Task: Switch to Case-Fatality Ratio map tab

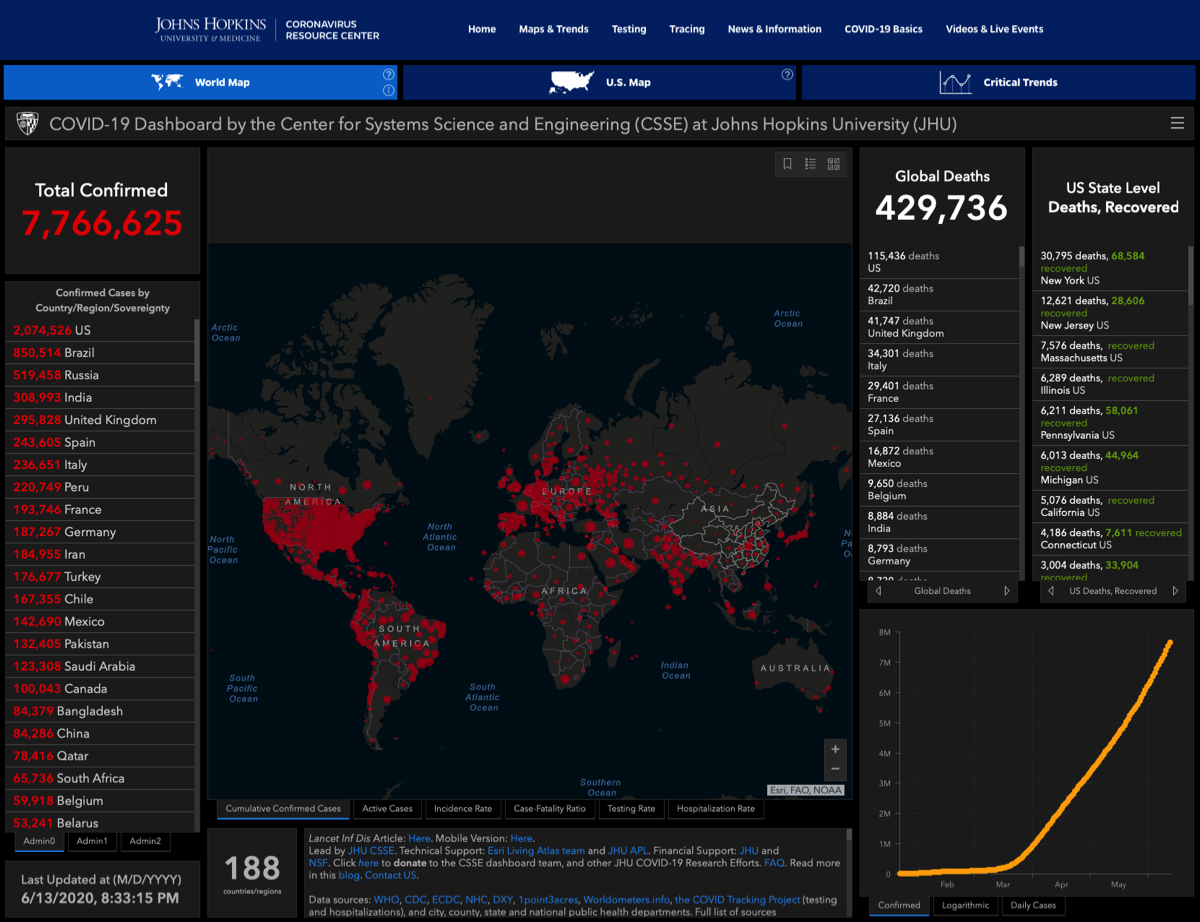Action: (x=550, y=809)
